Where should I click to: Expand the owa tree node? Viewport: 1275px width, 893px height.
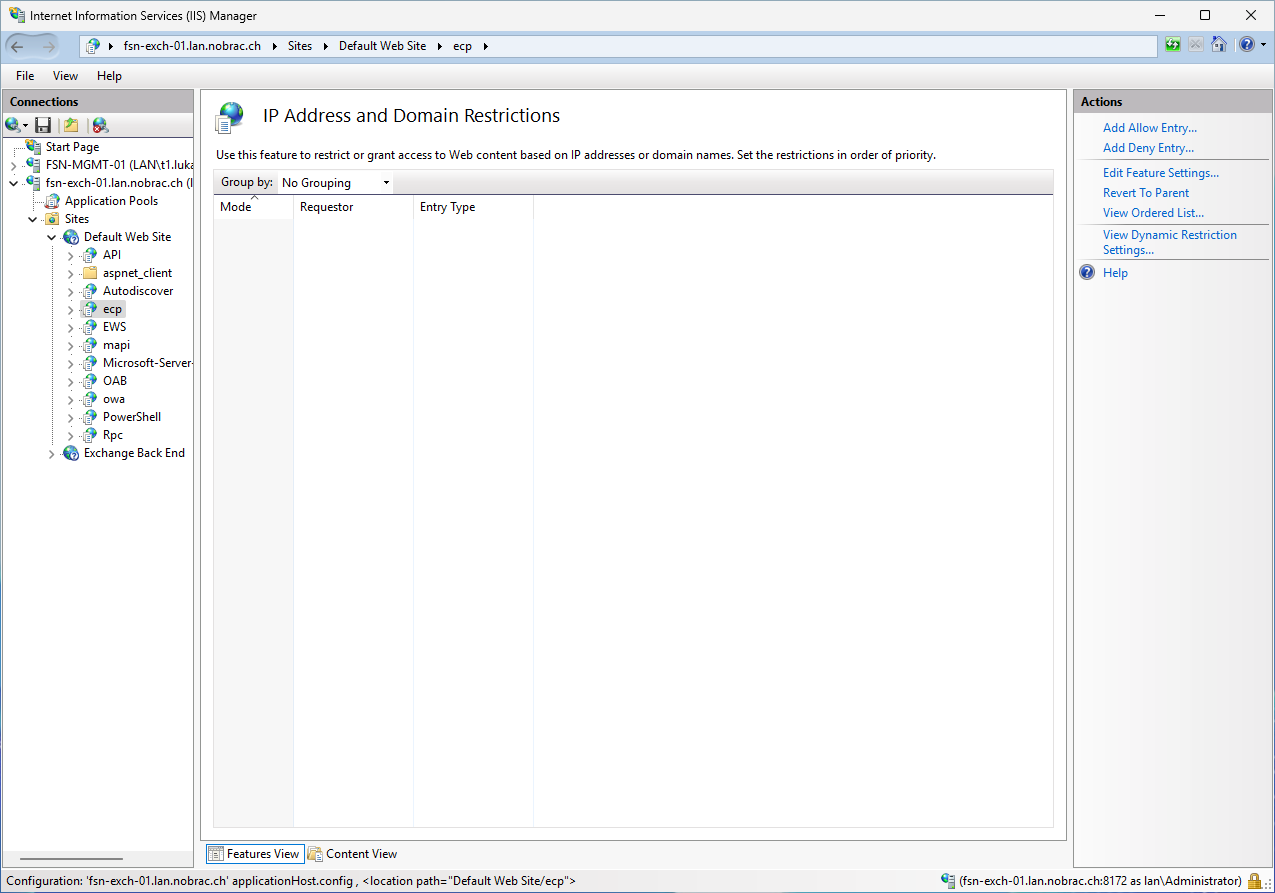[x=71, y=399]
